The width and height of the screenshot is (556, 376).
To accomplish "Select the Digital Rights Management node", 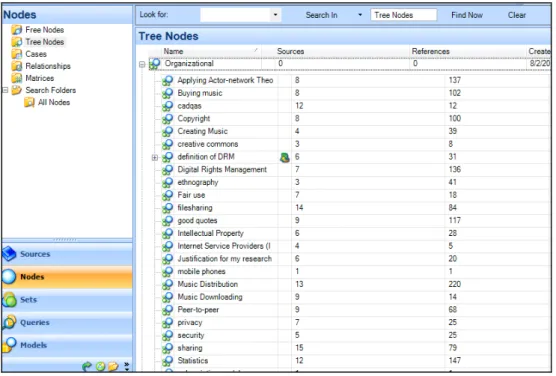I will (222, 170).
